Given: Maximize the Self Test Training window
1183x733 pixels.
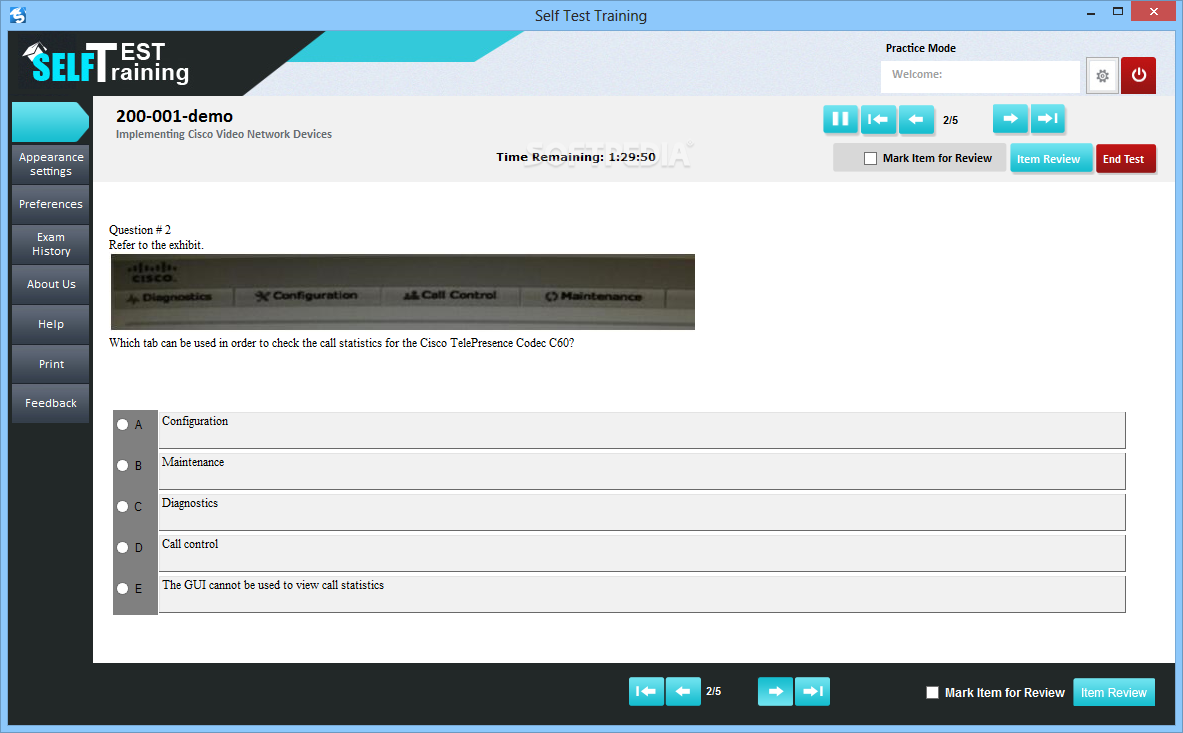Looking at the screenshot, I should point(1118,11).
